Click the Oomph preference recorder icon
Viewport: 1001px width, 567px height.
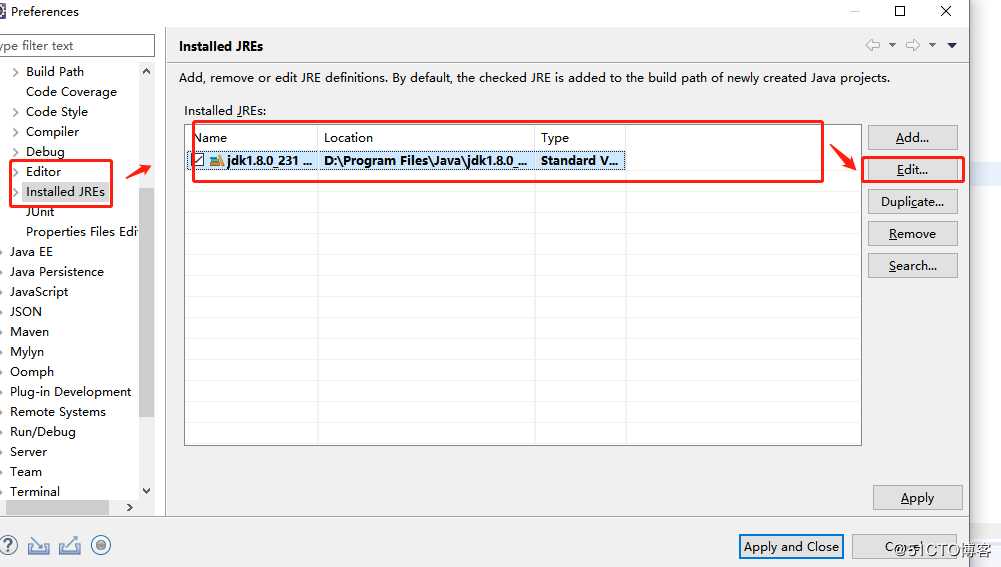pyautogui.click(x=101, y=545)
